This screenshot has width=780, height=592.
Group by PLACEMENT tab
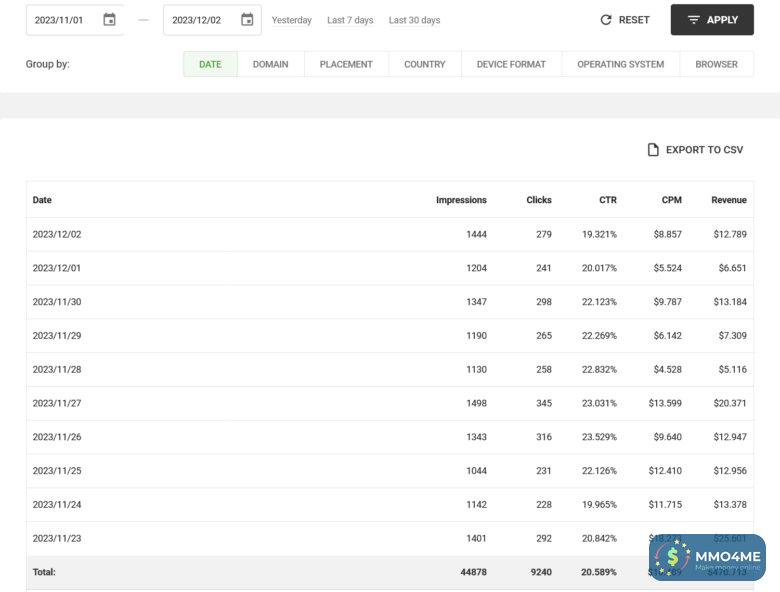point(346,64)
